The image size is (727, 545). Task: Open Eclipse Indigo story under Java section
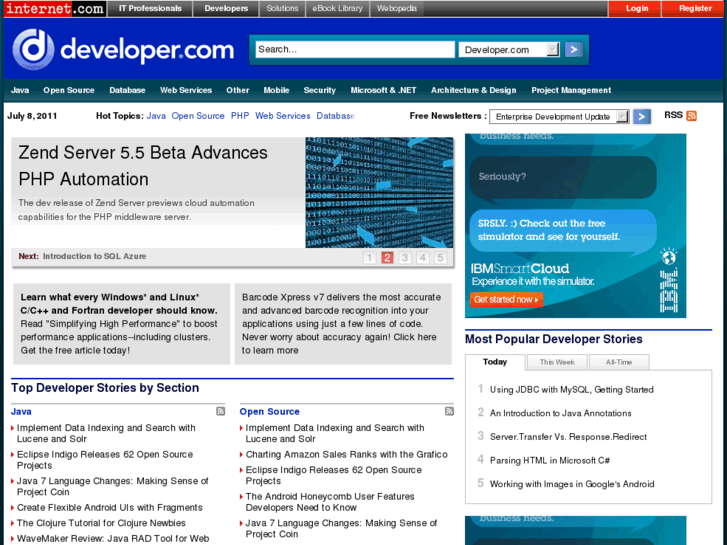pos(105,460)
